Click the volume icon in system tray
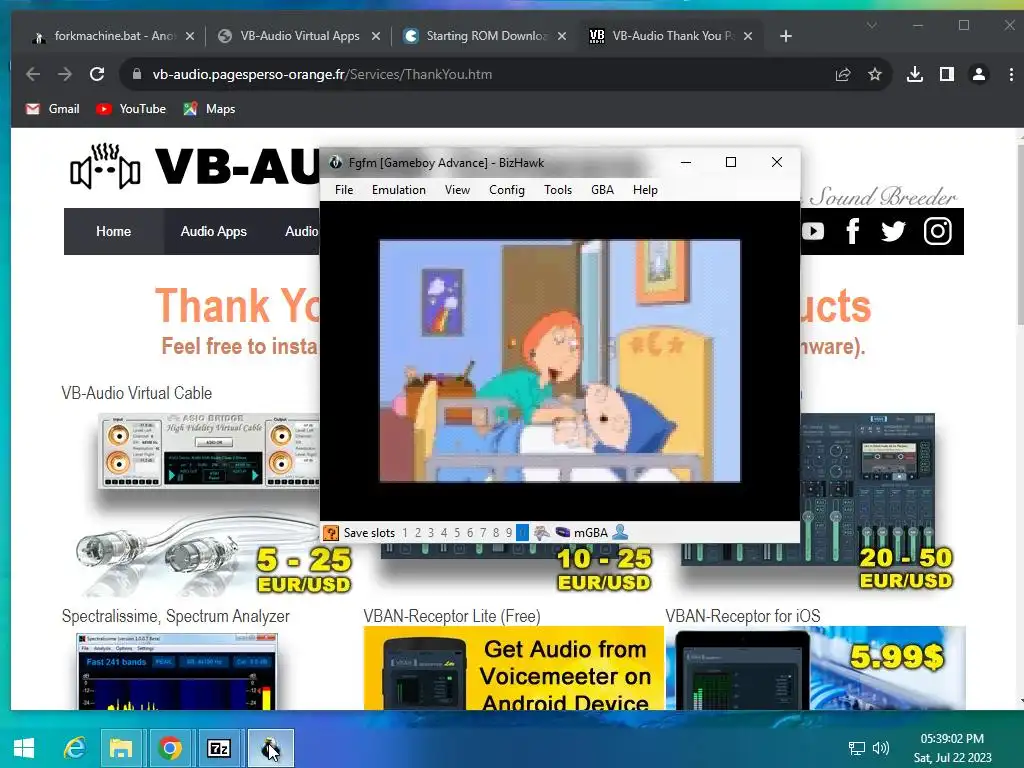Image resolution: width=1024 pixels, height=768 pixels. [881, 748]
